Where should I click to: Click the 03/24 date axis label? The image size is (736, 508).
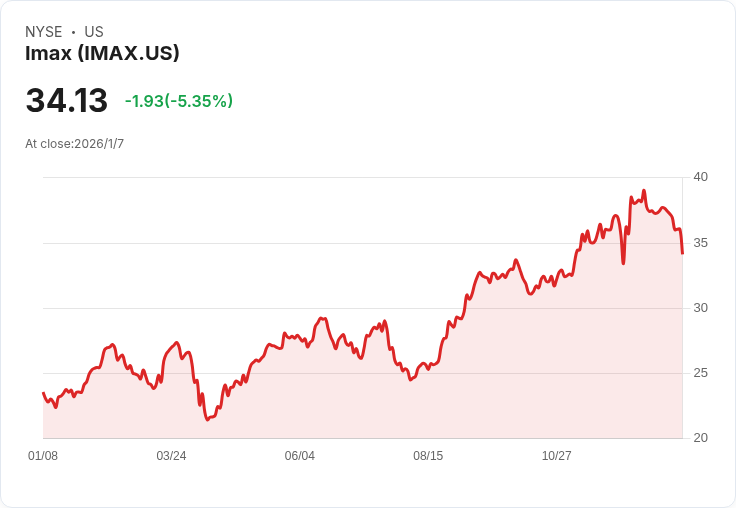point(171,455)
